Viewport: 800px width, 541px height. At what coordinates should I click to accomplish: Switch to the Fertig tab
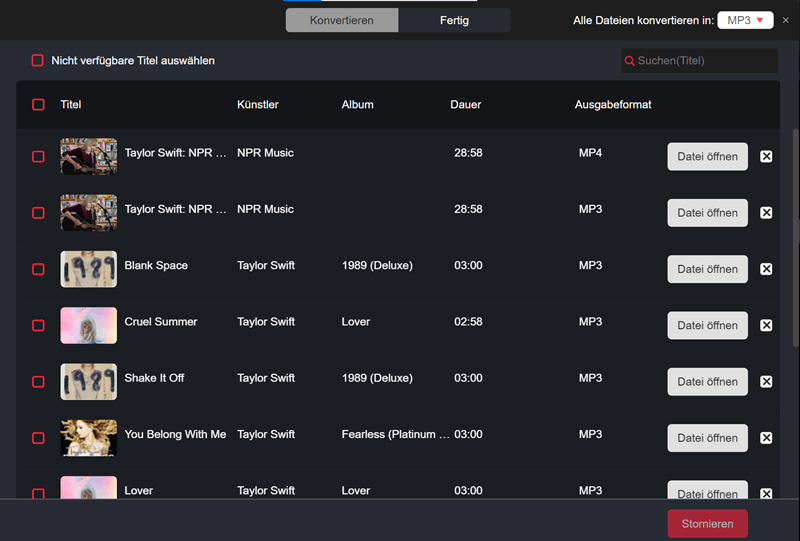454,20
